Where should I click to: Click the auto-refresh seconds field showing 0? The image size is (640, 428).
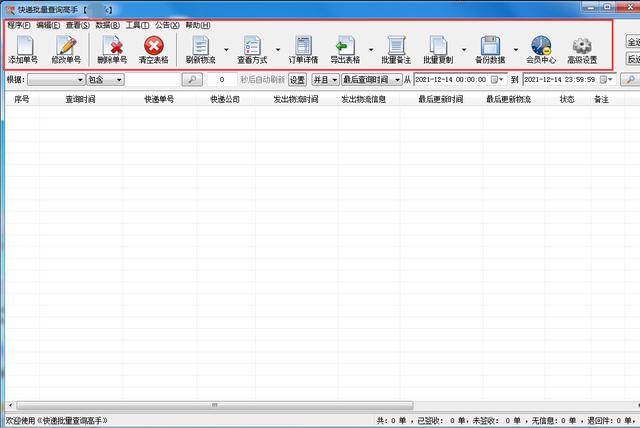click(222, 80)
